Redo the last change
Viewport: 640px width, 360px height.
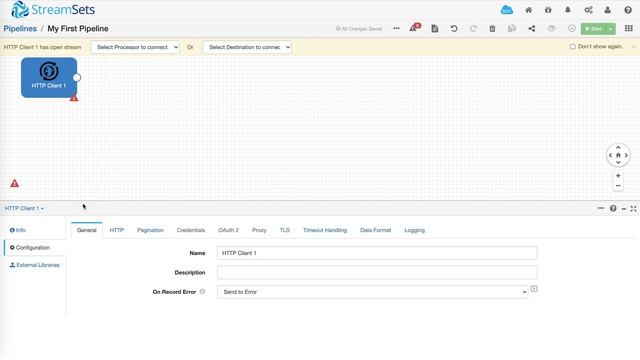(x=473, y=29)
